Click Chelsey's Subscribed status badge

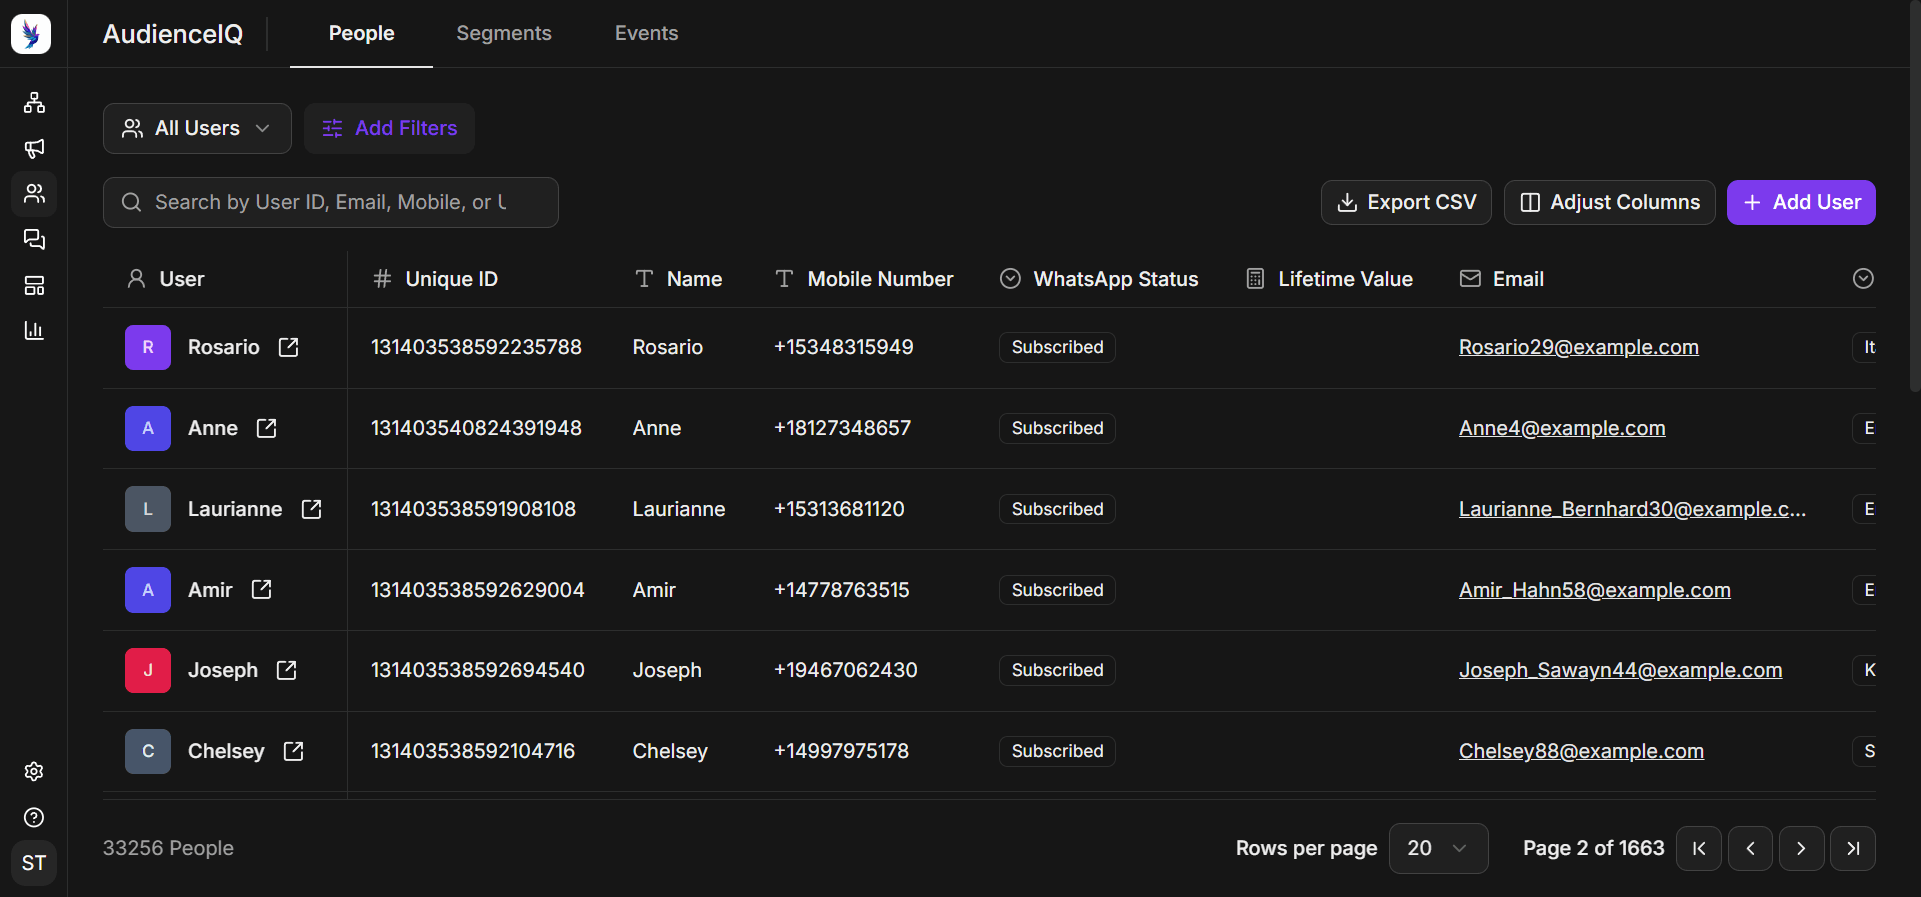[x=1057, y=751]
